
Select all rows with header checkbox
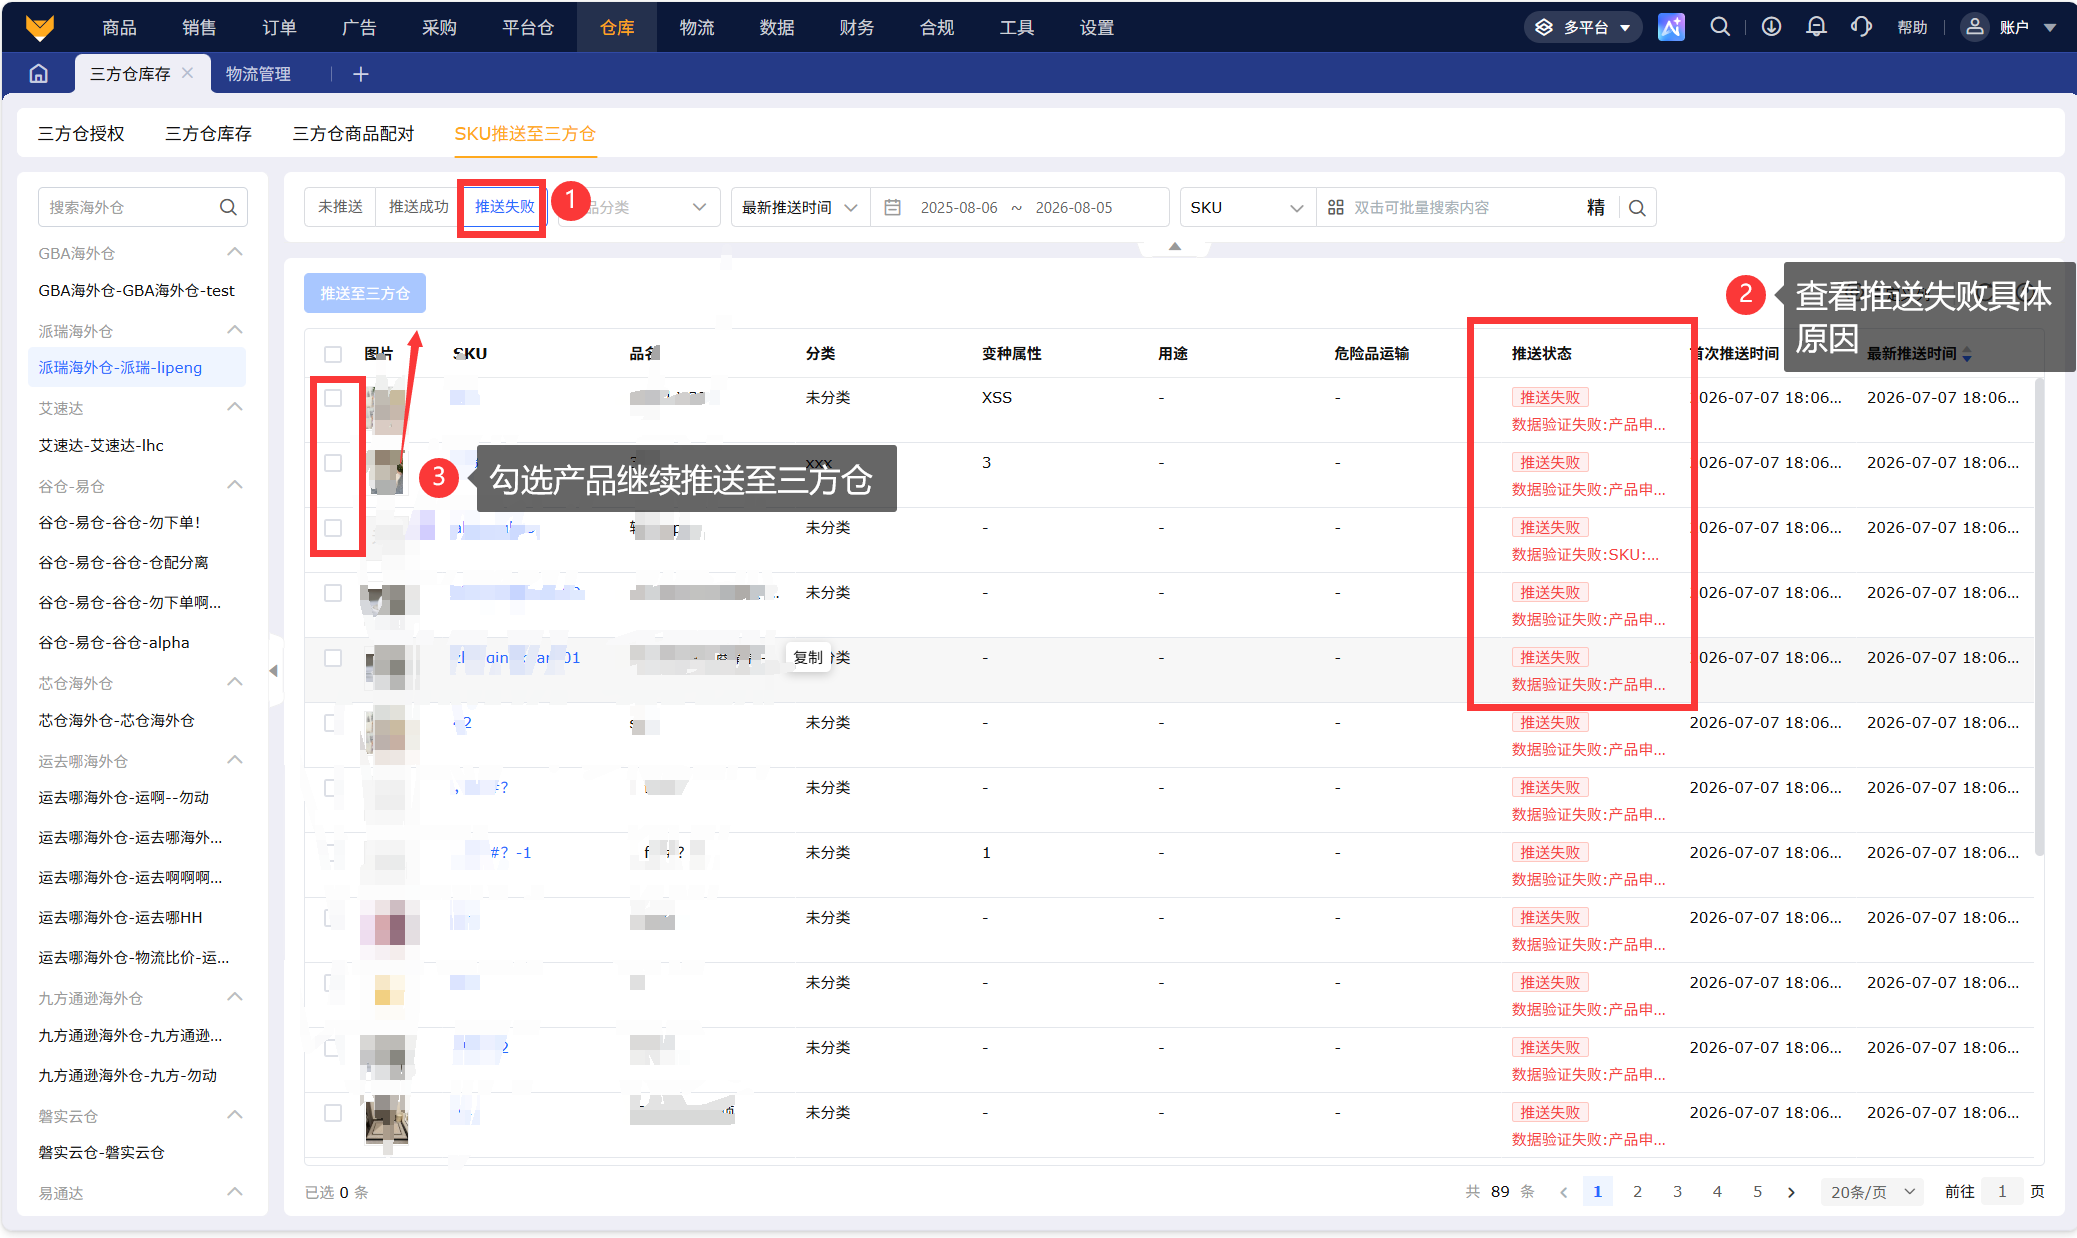(333, 354)
